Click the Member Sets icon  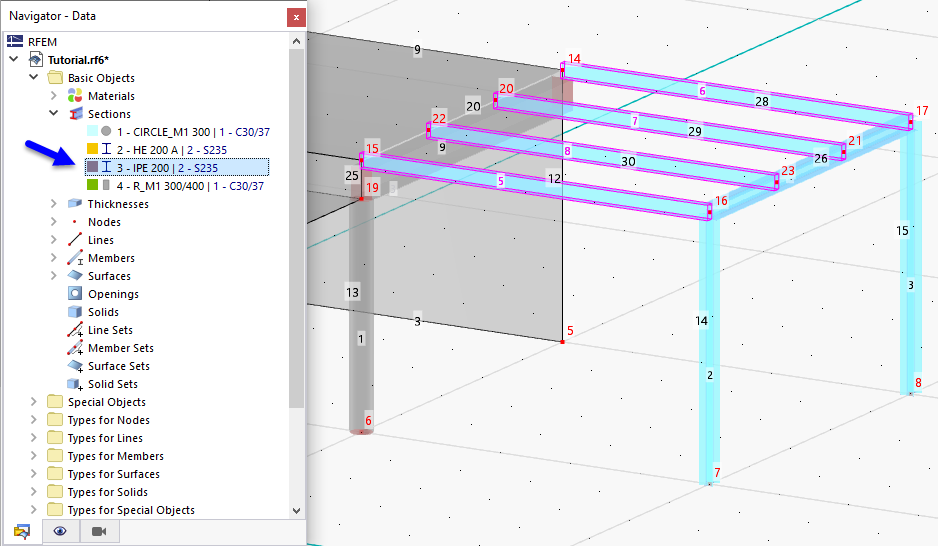coord(75,347)
